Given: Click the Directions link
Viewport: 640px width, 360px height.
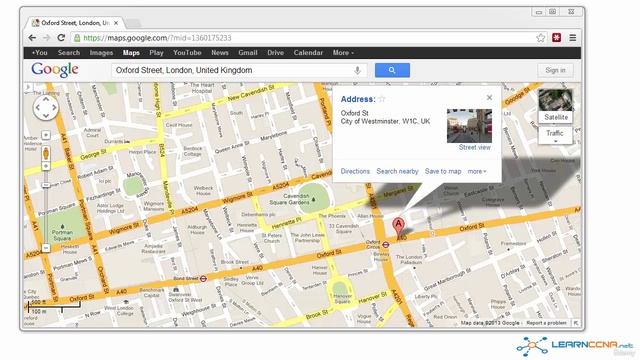Looking at the screenshot, I should click(355, 171).
